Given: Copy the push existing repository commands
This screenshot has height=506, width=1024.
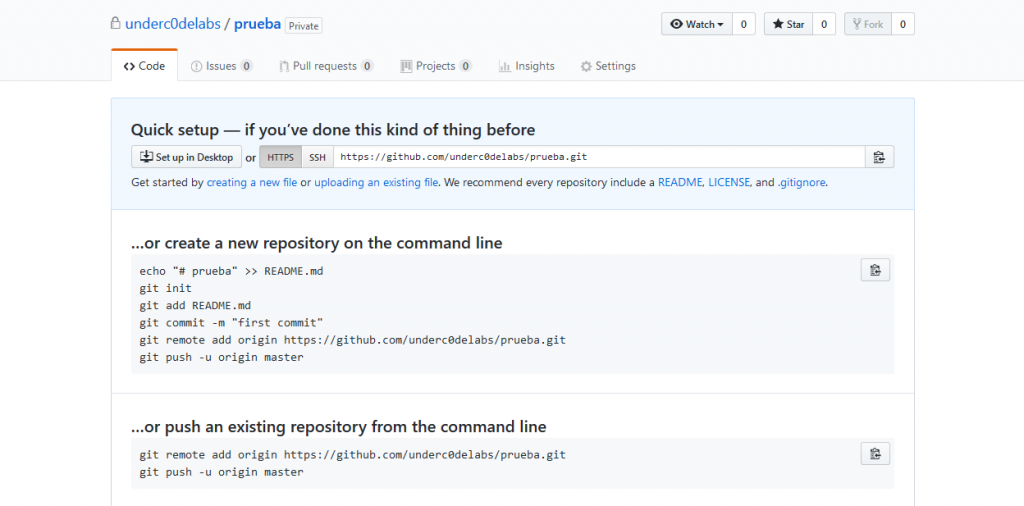Looking at the screenshot, I should click(875, 453).
